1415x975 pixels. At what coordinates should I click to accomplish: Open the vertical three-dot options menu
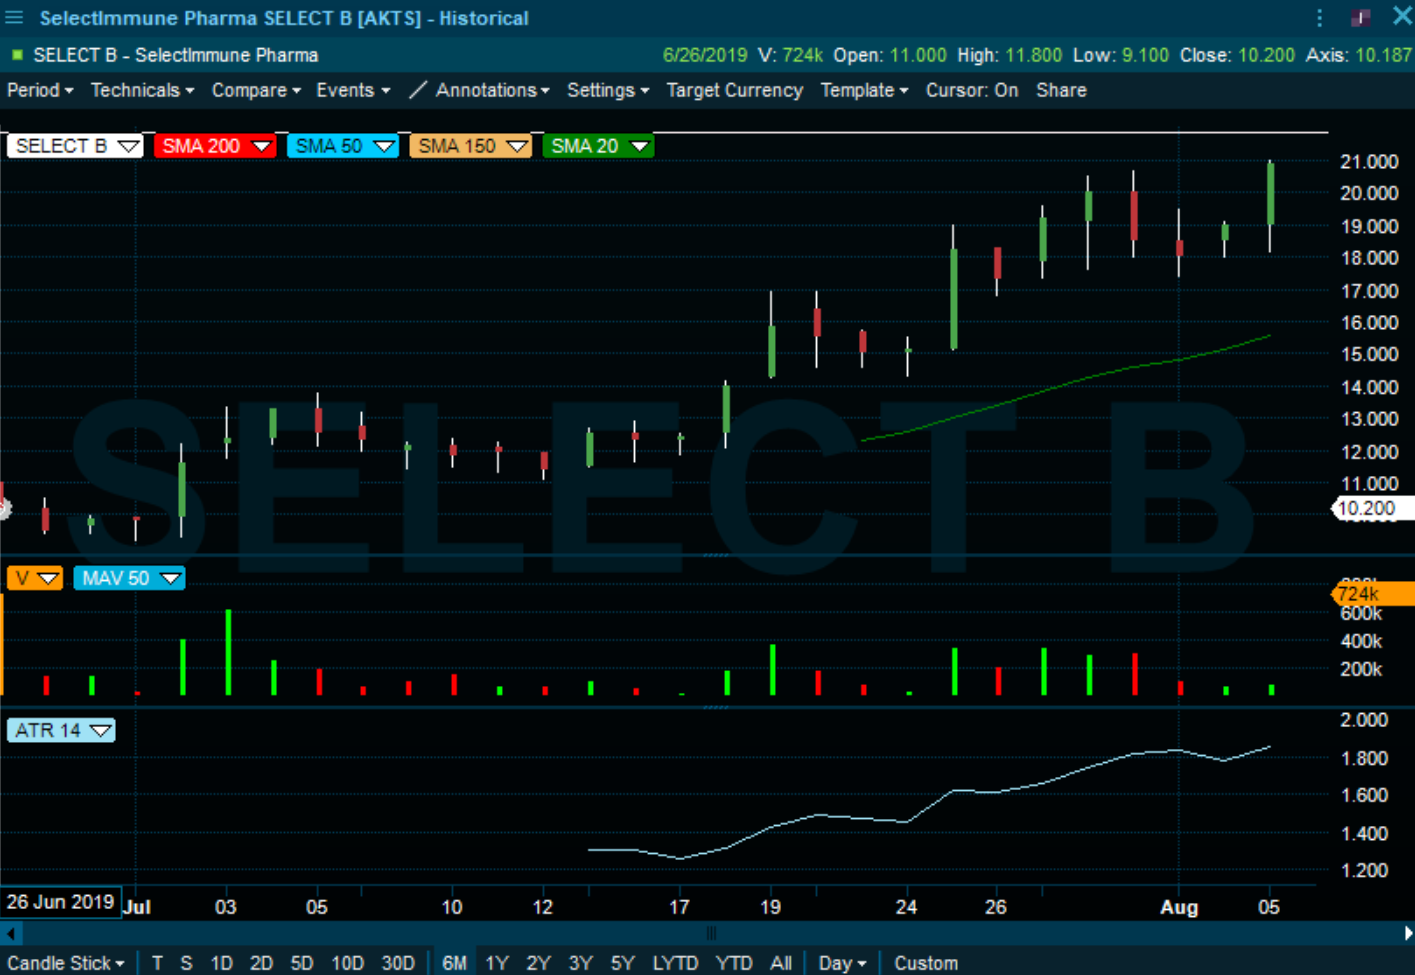[x=1319, y=18]
